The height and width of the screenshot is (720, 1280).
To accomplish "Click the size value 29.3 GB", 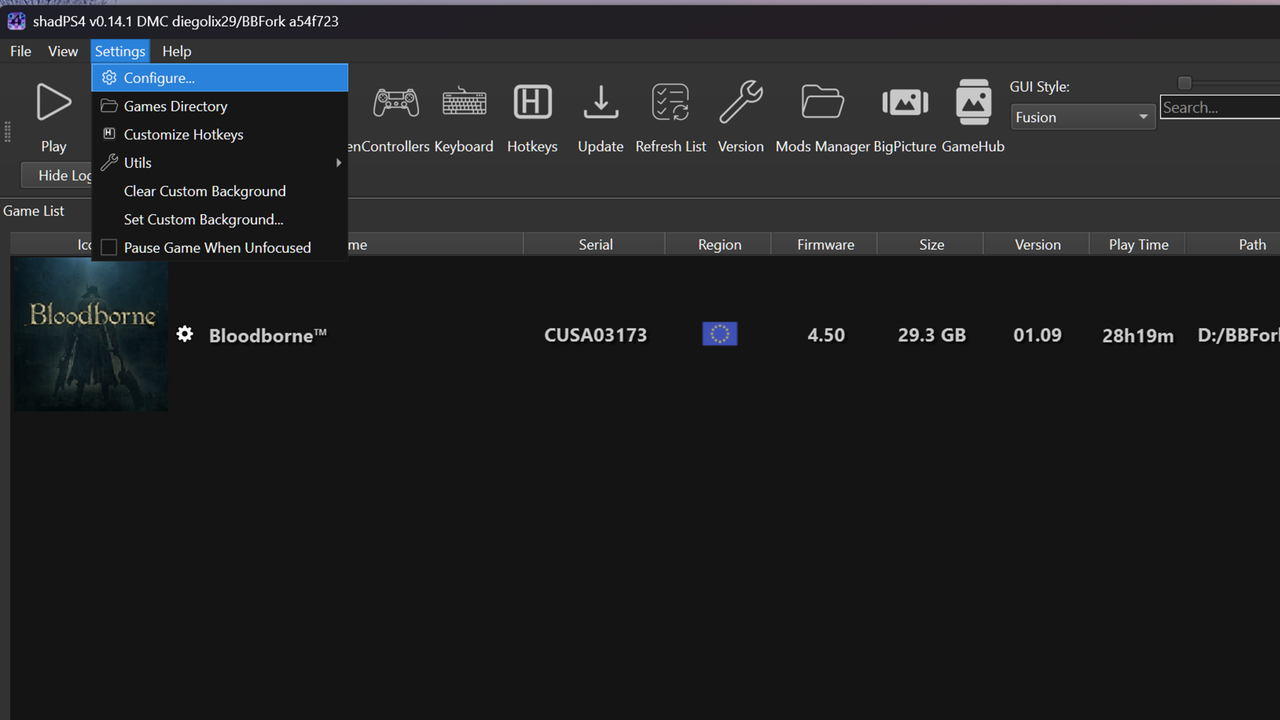I will click(x=932, y=335).
